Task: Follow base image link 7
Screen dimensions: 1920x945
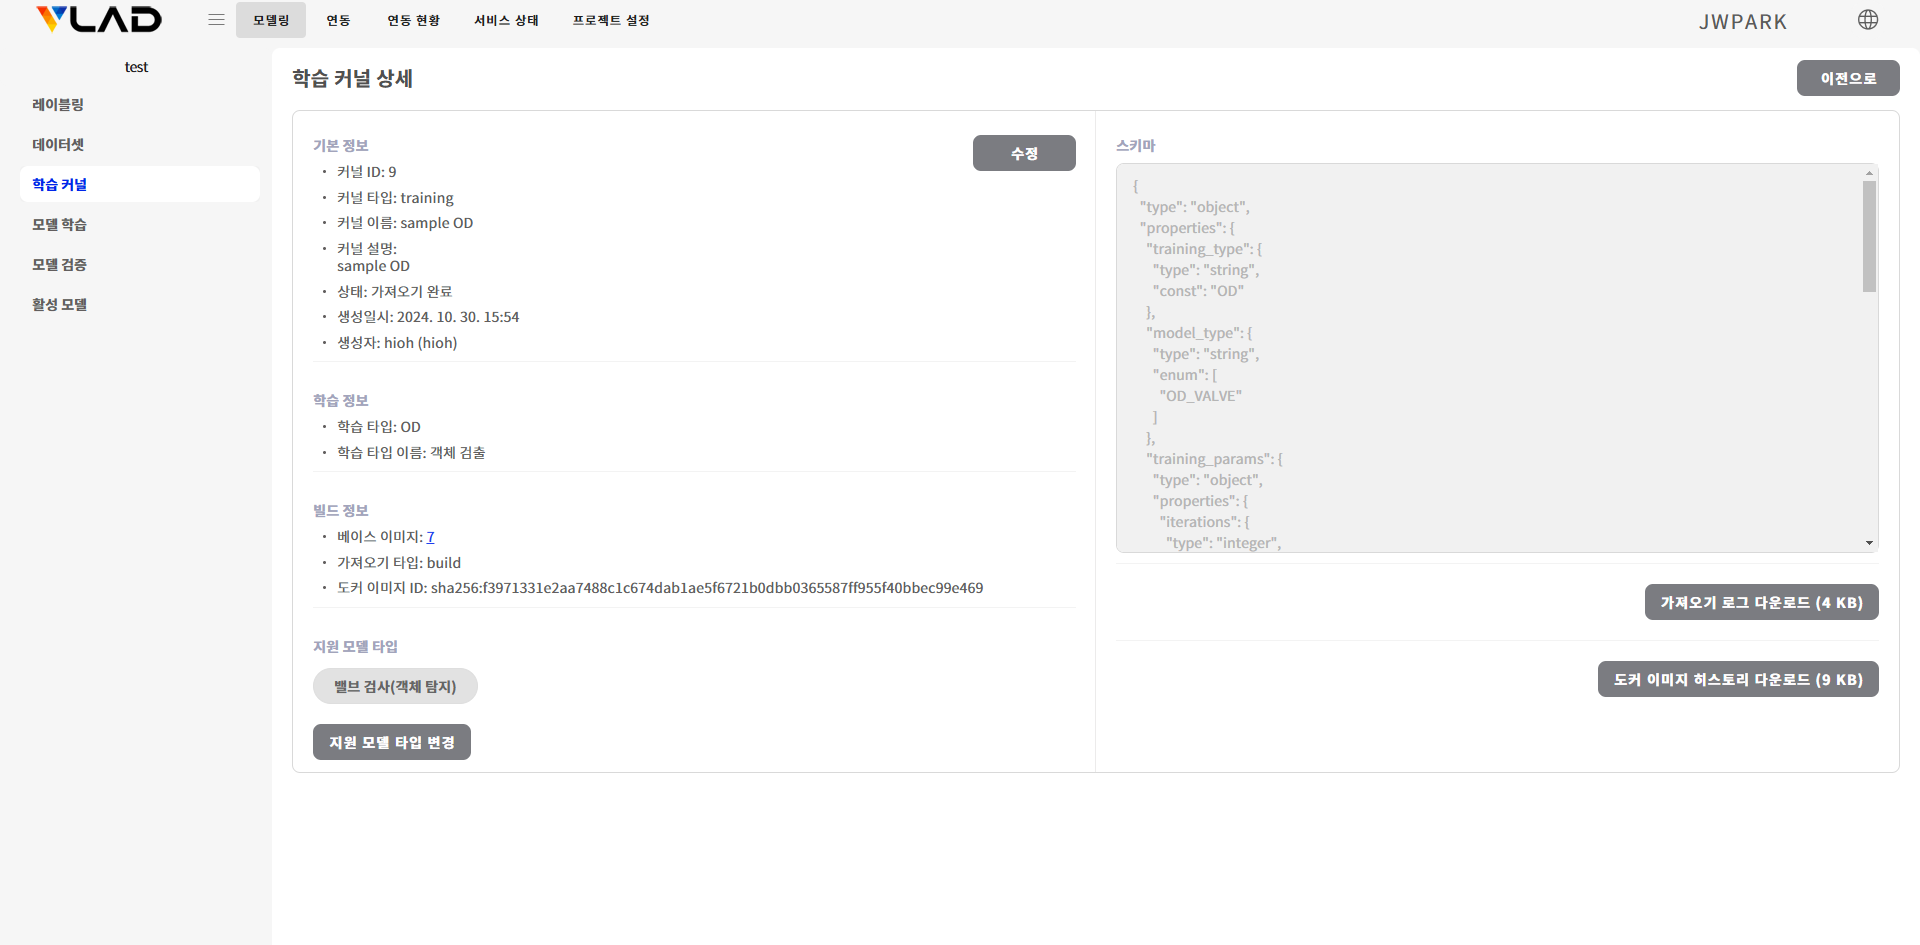Action: (430, 537)
